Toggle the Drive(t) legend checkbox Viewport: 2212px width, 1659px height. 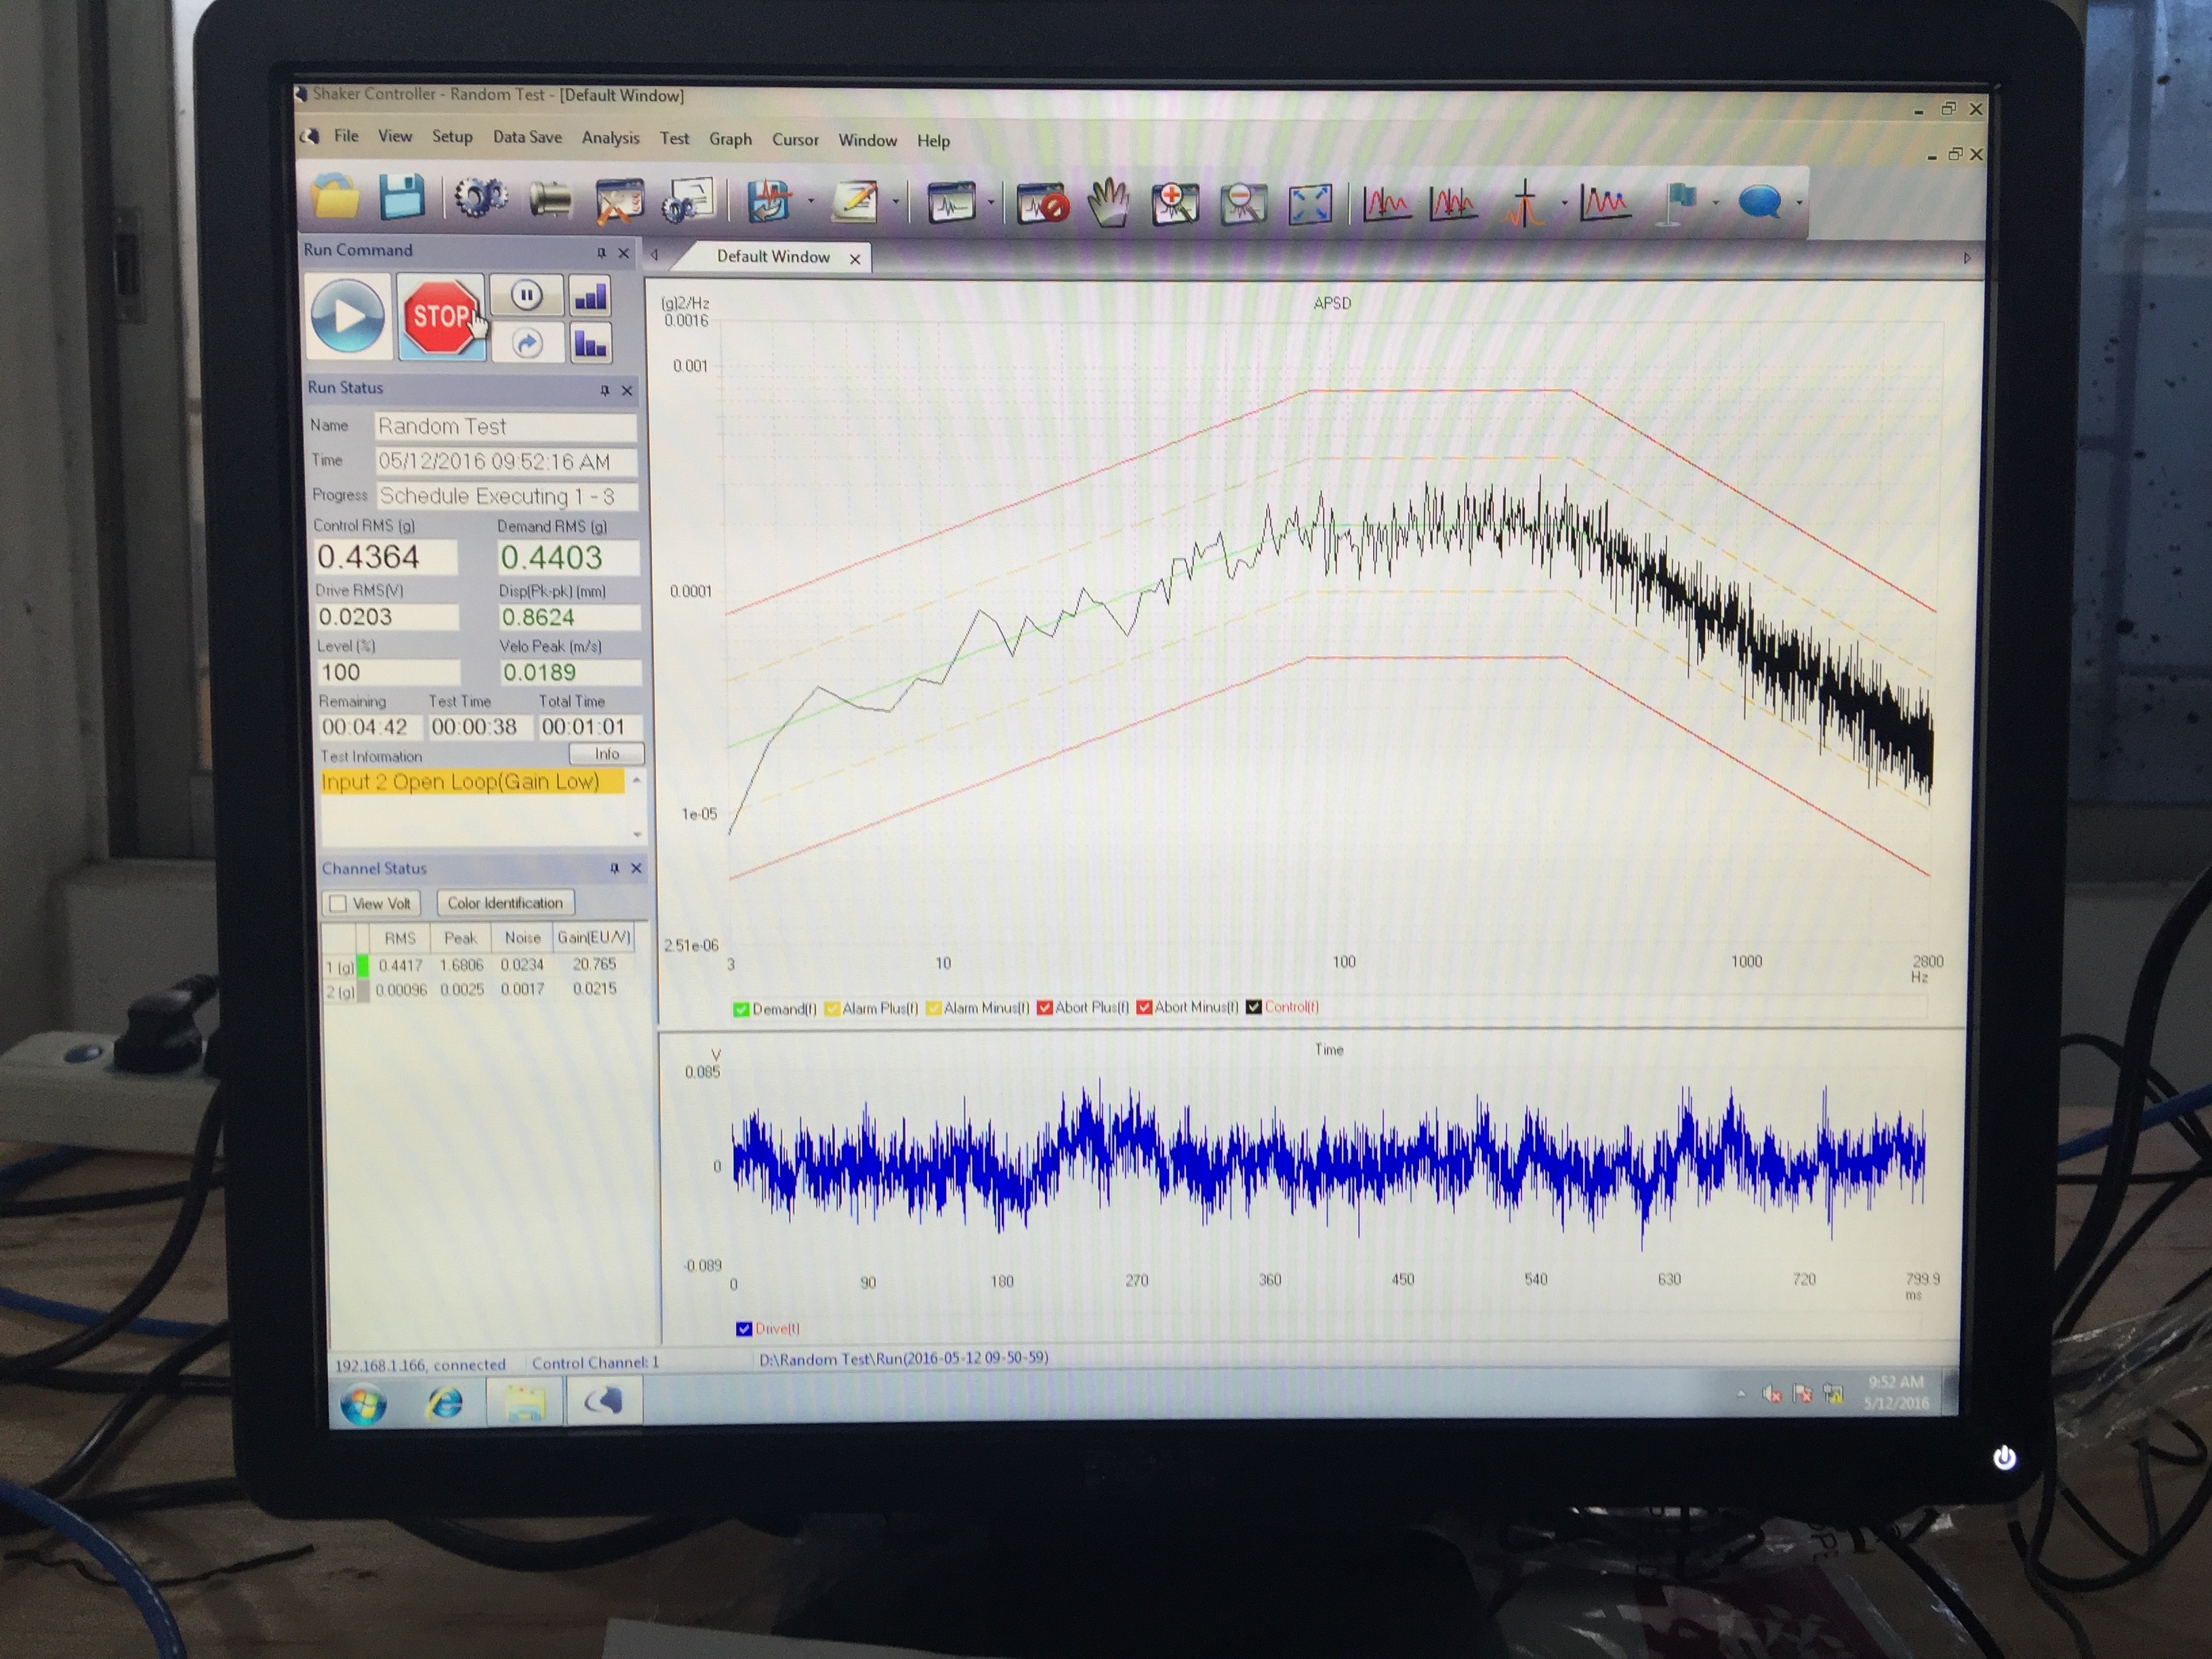pos(743,1329)
